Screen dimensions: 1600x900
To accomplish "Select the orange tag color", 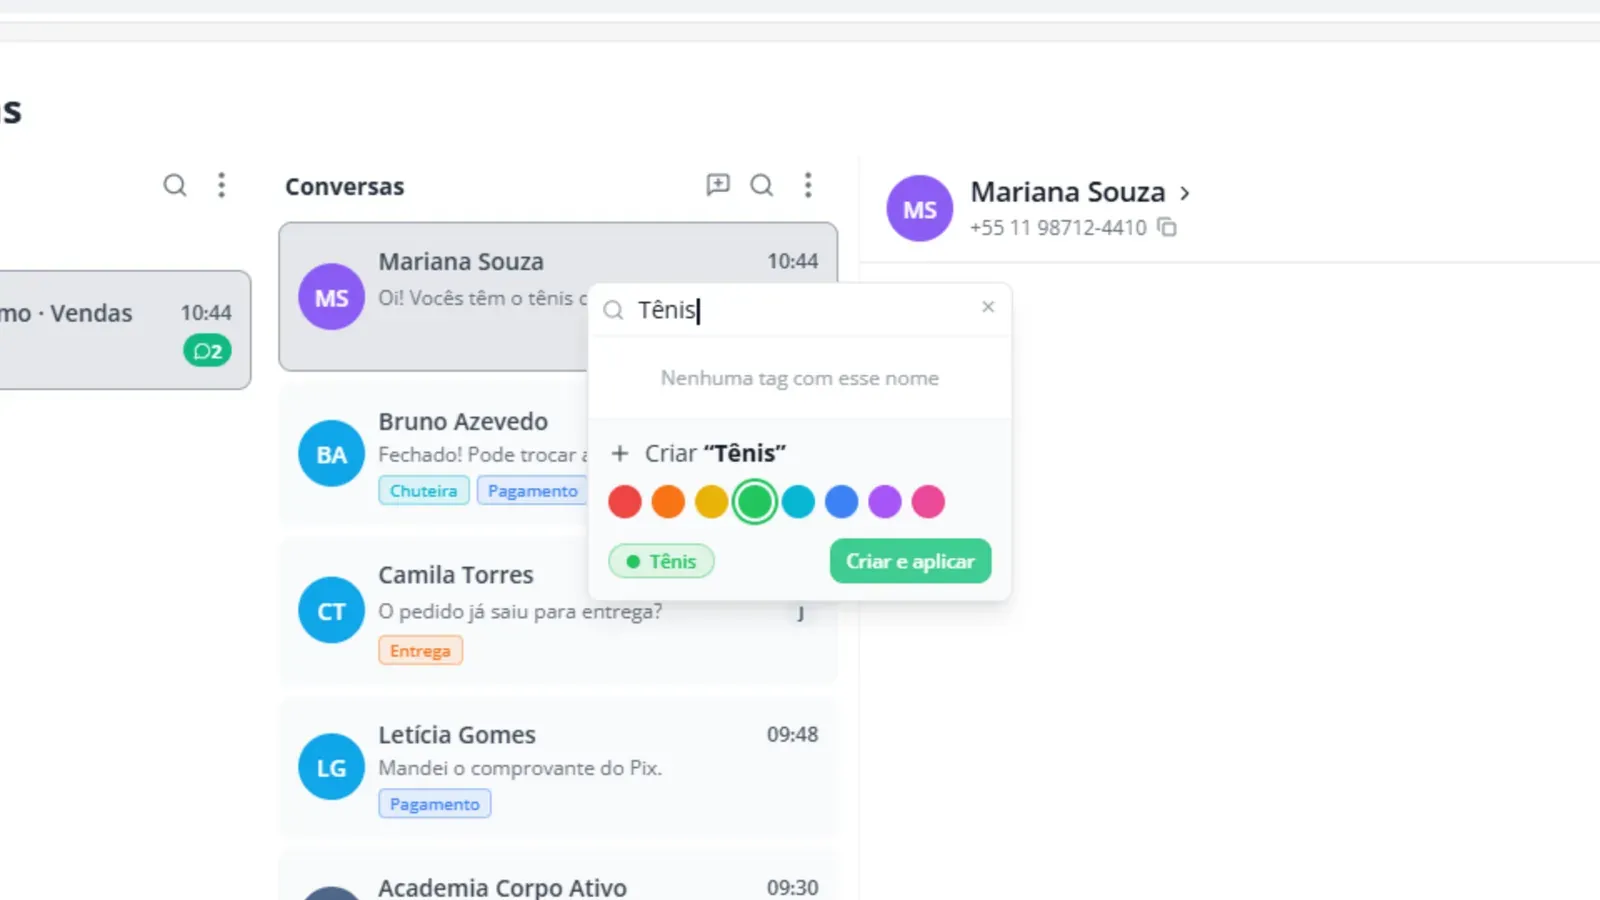I will [668, 501].
